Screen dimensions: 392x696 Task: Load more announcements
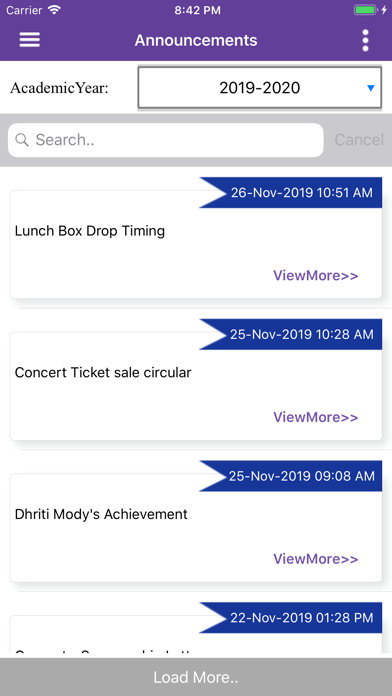(x=196, y=677)
